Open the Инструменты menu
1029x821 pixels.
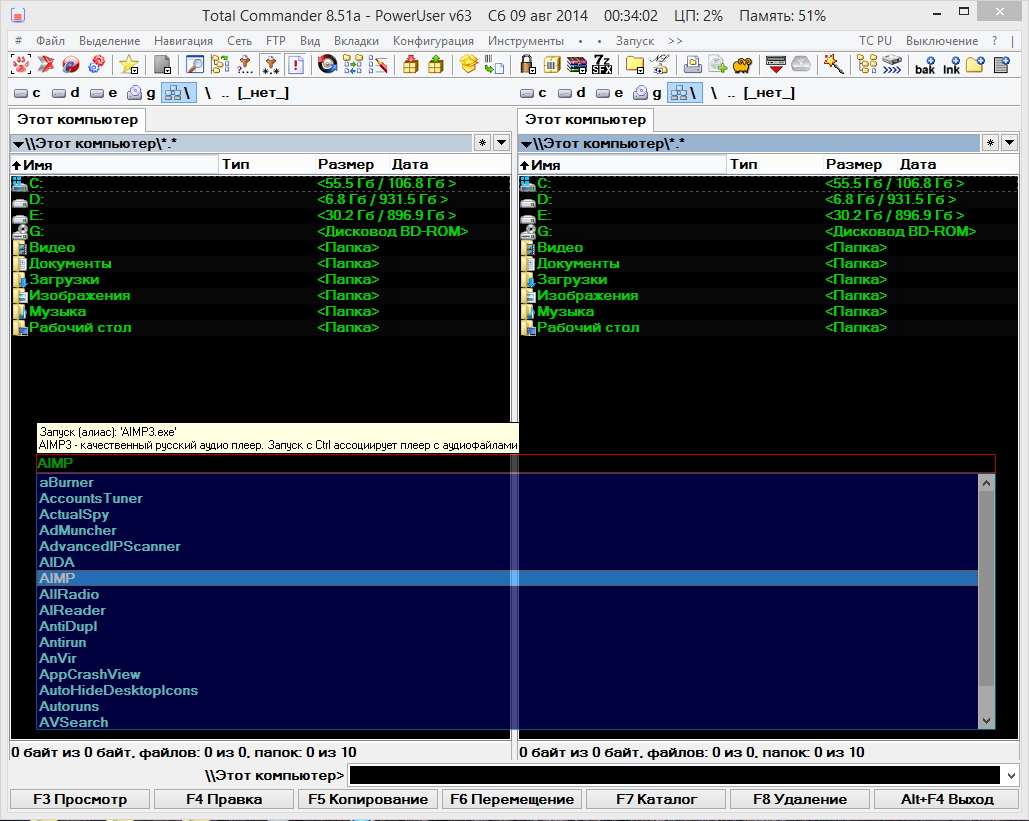point(526,41)
